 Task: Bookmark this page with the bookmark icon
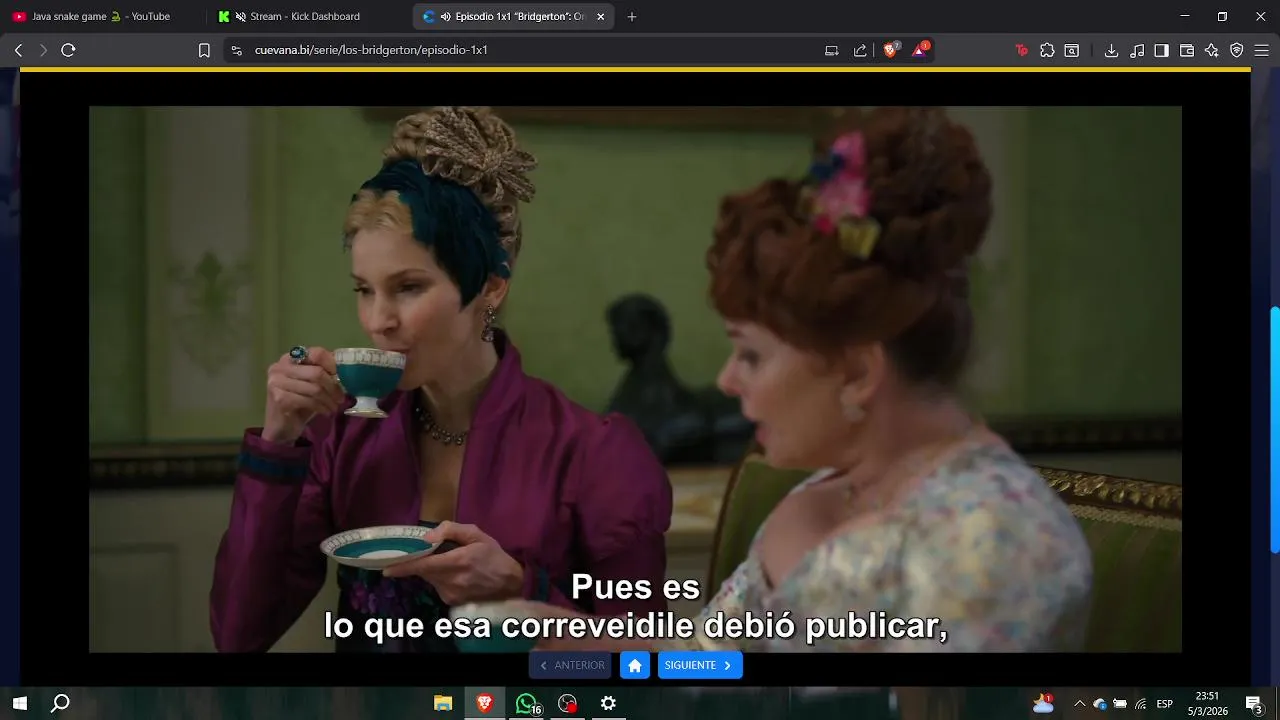click(204, 50)
